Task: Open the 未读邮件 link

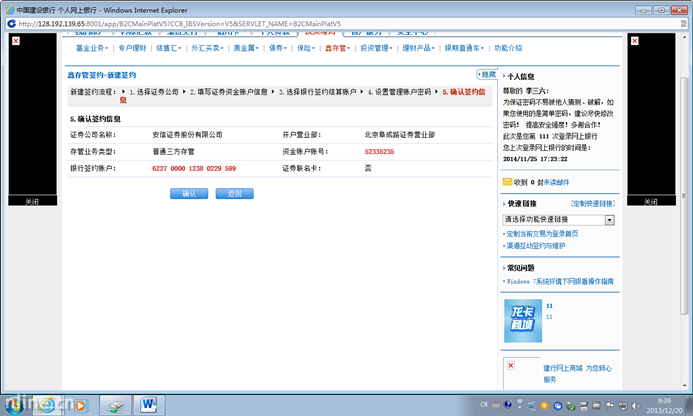Action: click(x=556, y=182)
